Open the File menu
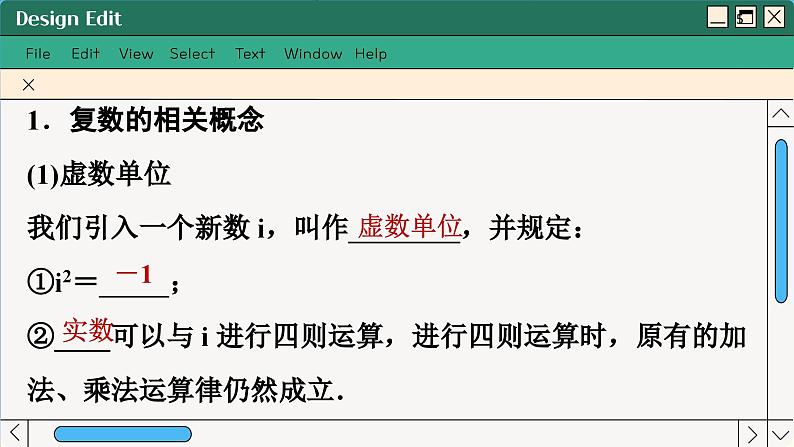The width and height of the screenshot is (794, 447). point(38,54)
